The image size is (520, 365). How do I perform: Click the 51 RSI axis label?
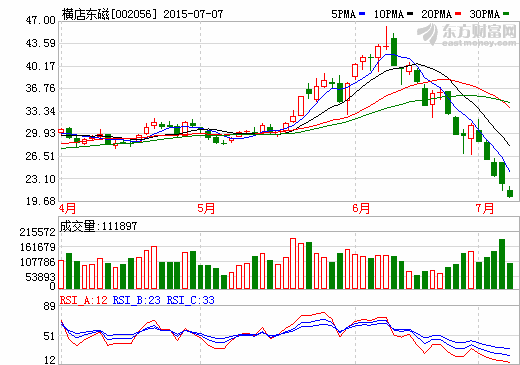(49, 336)
